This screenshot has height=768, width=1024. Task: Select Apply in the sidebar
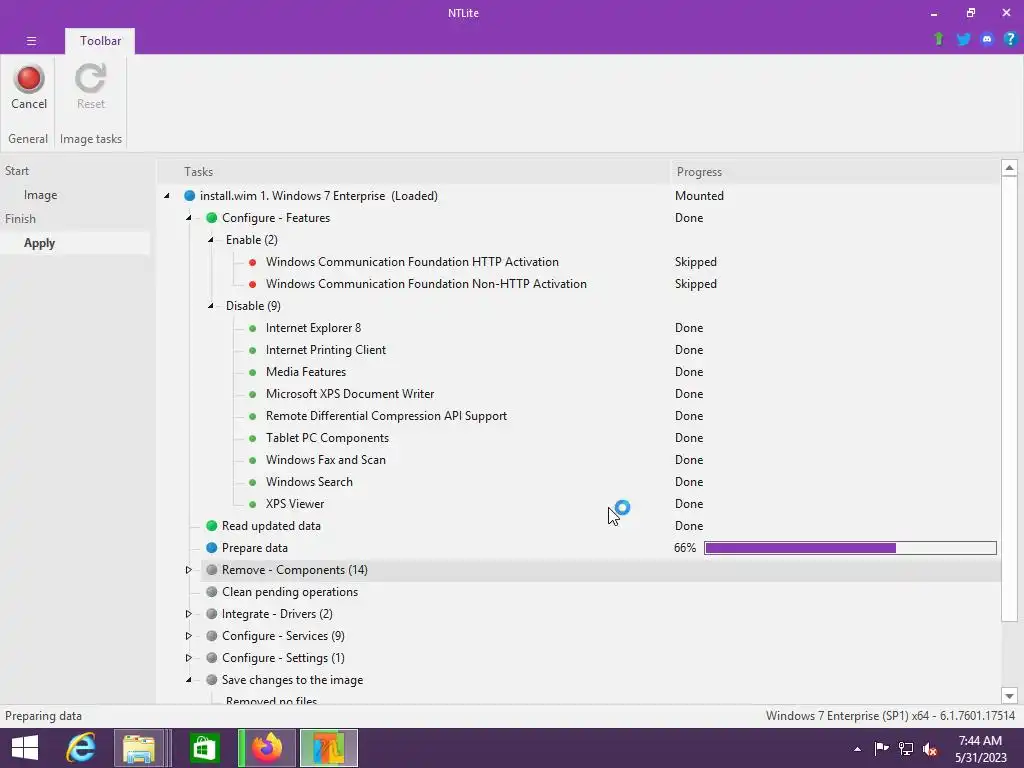click(75, 243)
